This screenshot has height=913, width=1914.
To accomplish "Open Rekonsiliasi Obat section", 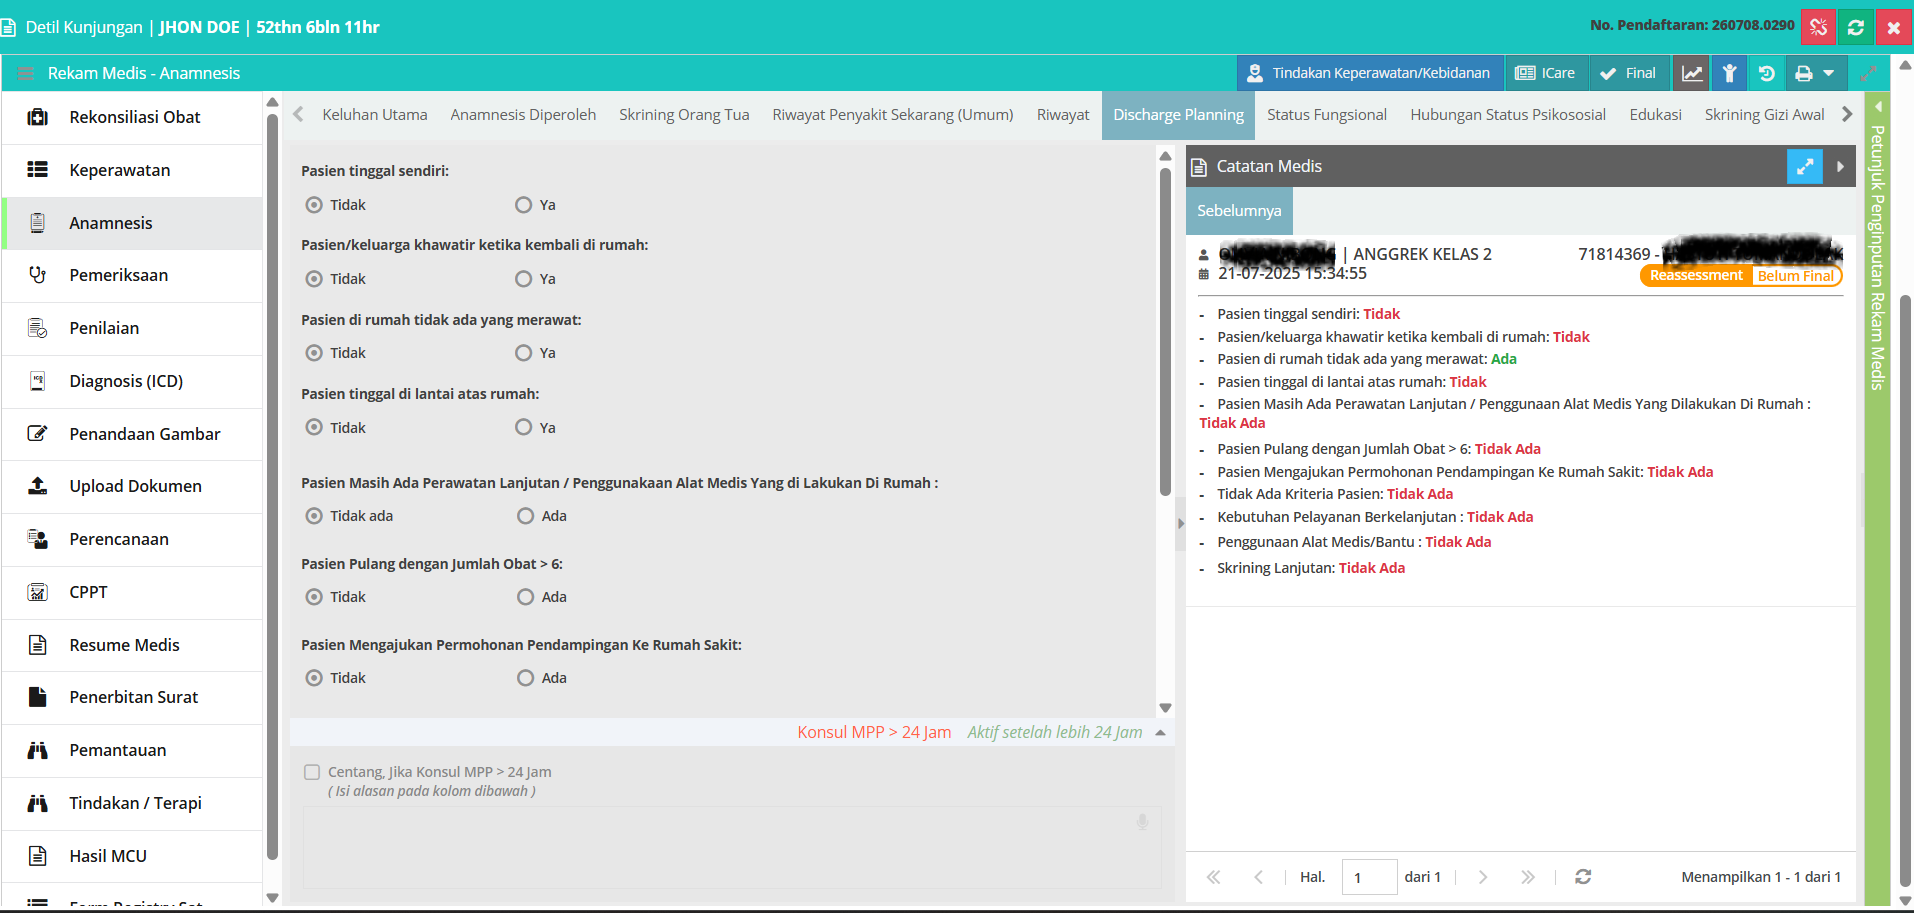I will 132,117.
